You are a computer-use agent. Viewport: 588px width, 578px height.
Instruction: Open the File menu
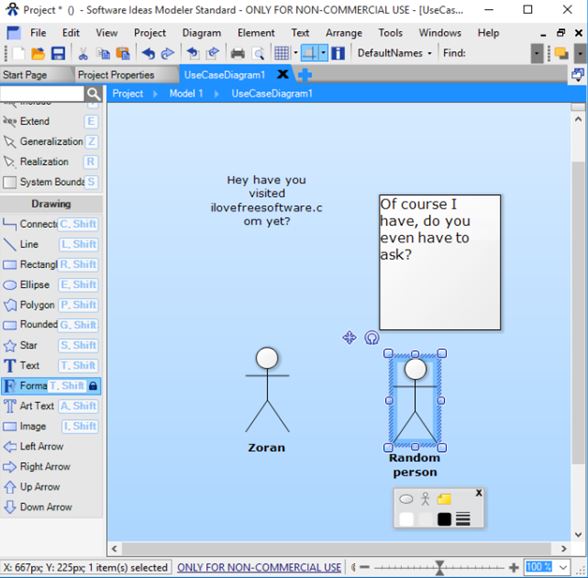(38, 33)
